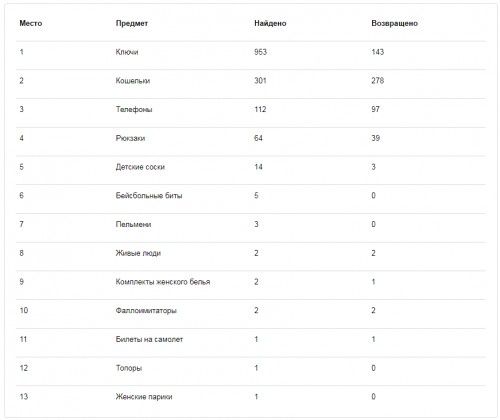Click the found value 953
Image resolution: width=500 pixels, height=420 pixels.
(260, 52)
